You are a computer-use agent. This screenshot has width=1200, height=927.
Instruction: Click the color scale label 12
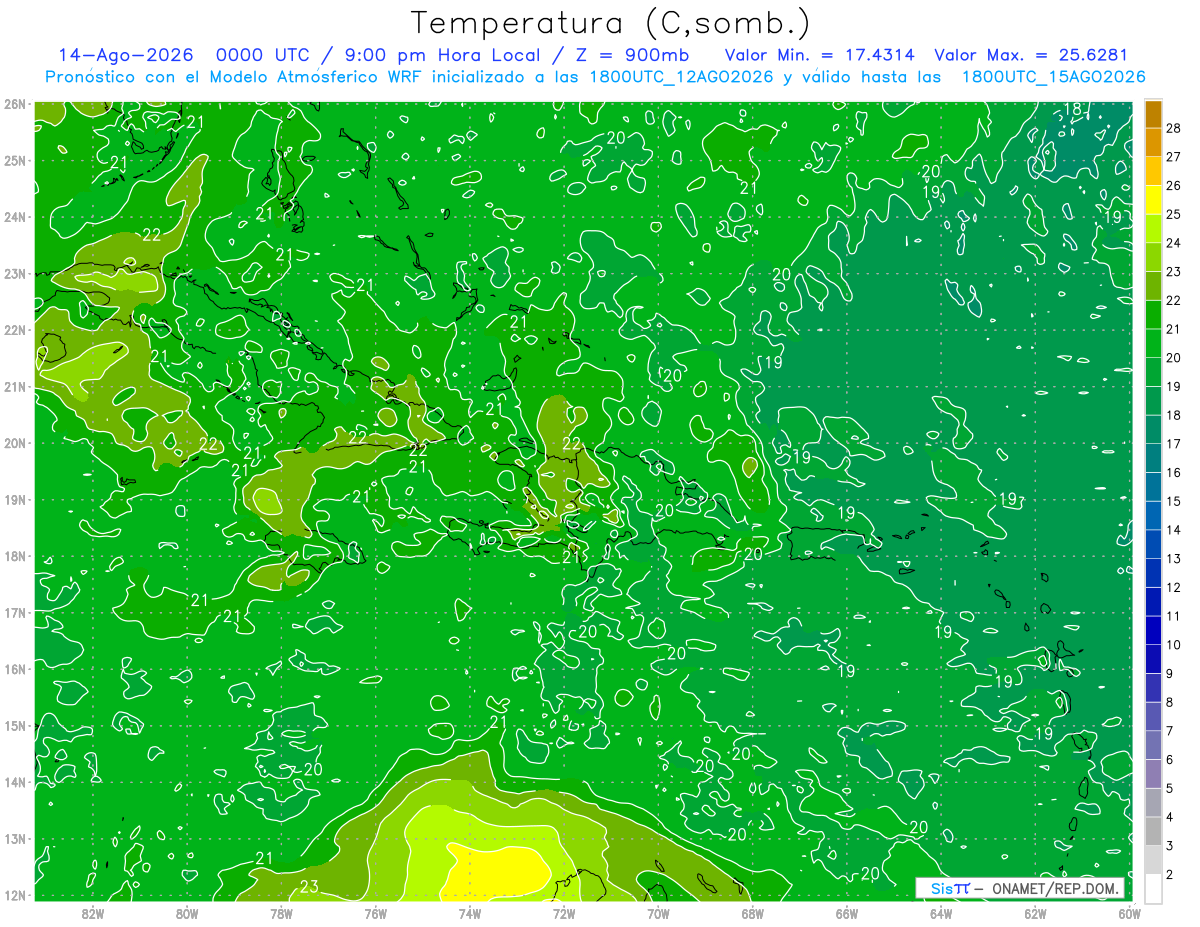pos(1173,588)
